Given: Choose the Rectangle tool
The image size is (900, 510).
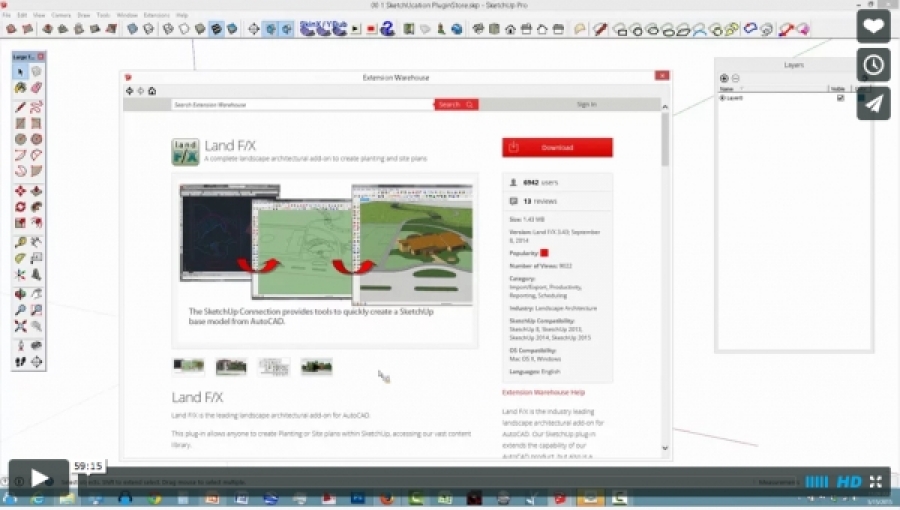Looking at the screenshot, I should pyautogui.click(x=21, y=123).
